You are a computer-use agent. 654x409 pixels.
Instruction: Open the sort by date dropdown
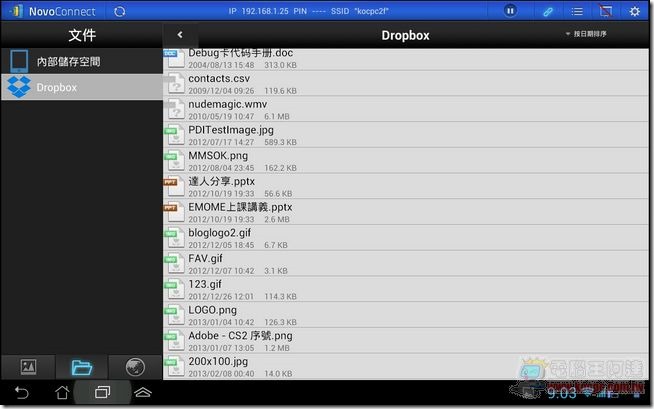(586, 34)
